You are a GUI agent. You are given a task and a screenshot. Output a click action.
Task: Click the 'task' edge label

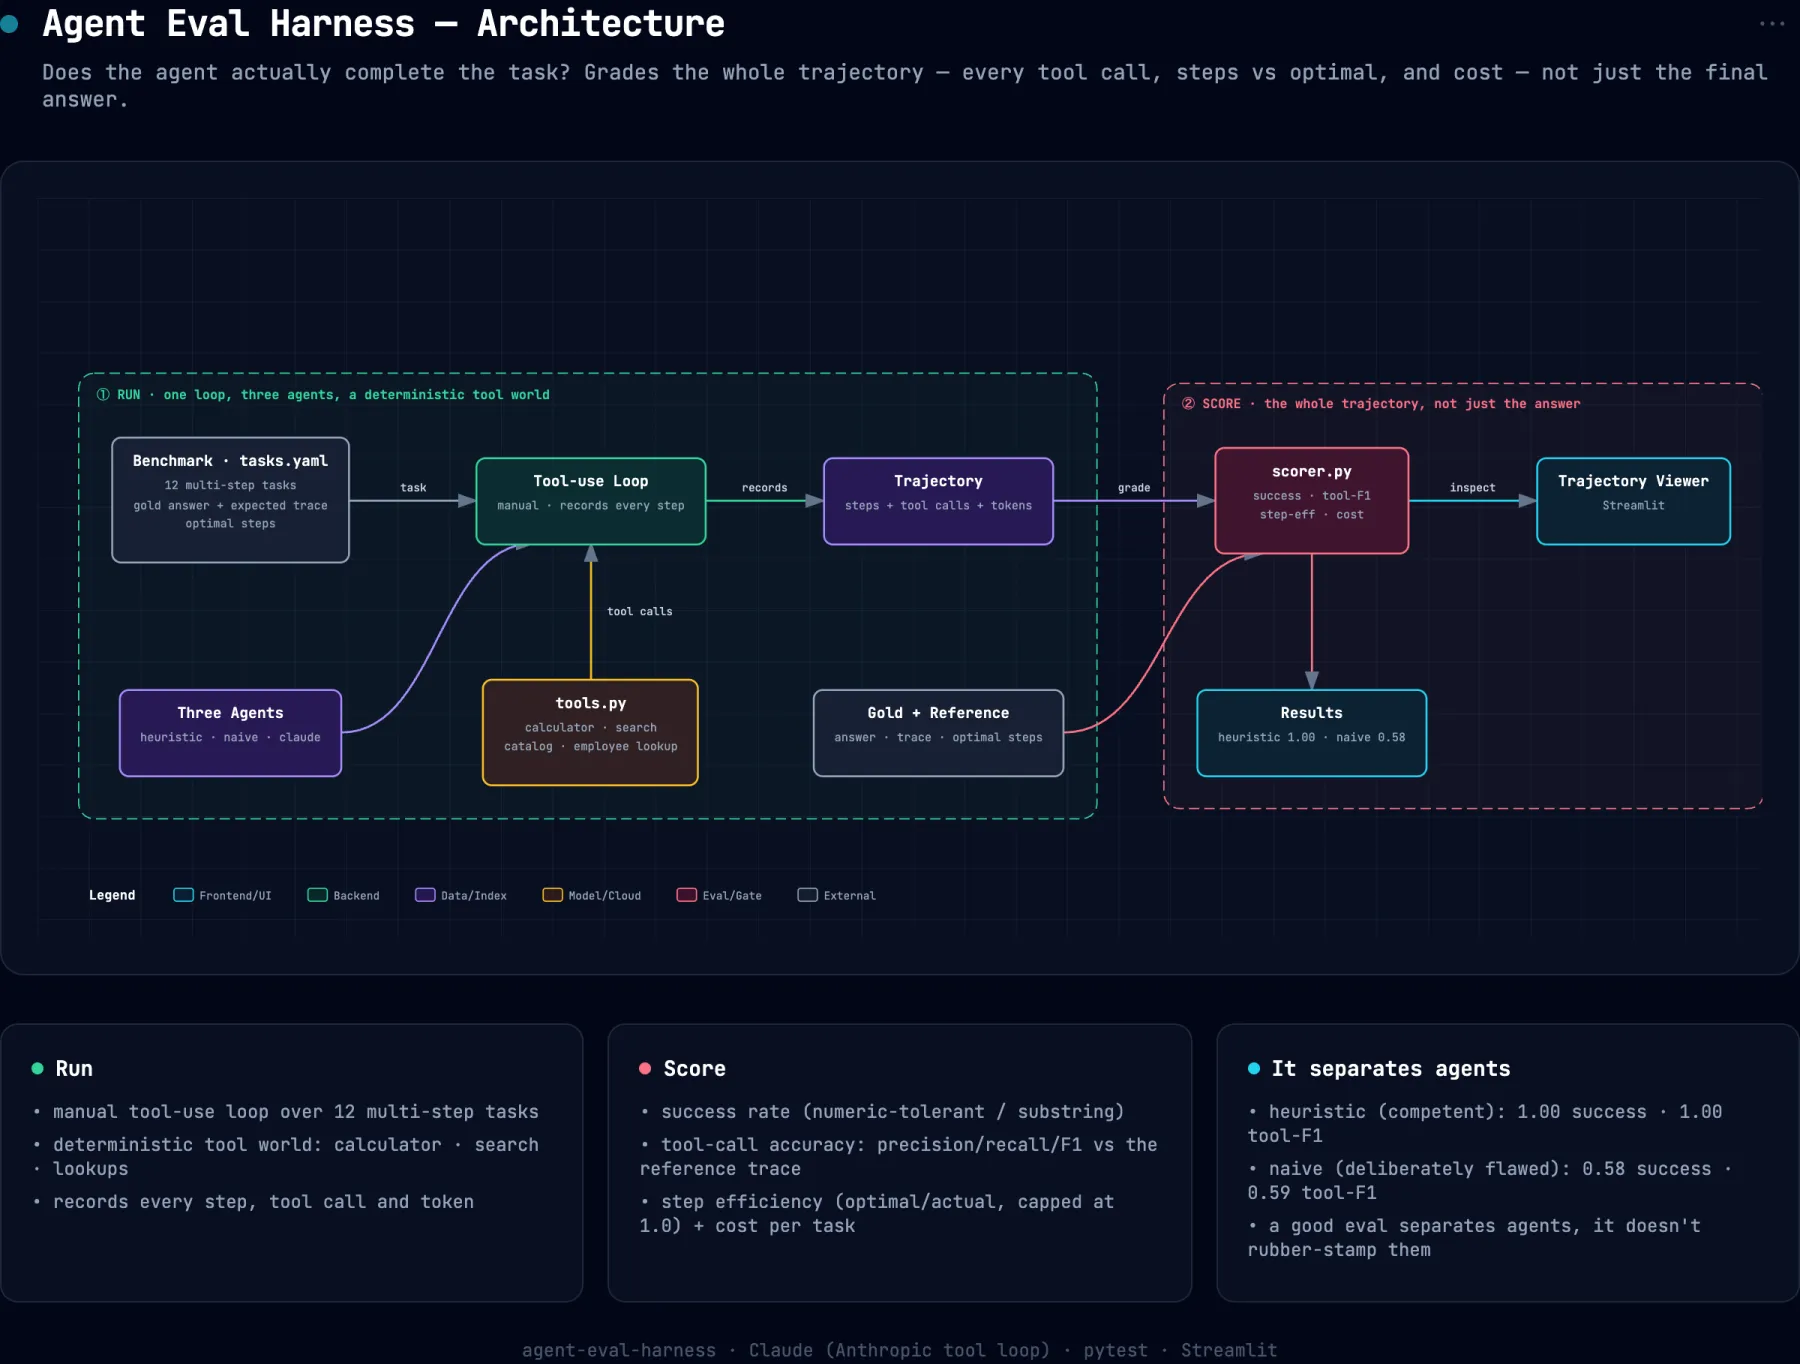[x=413, y=488]
